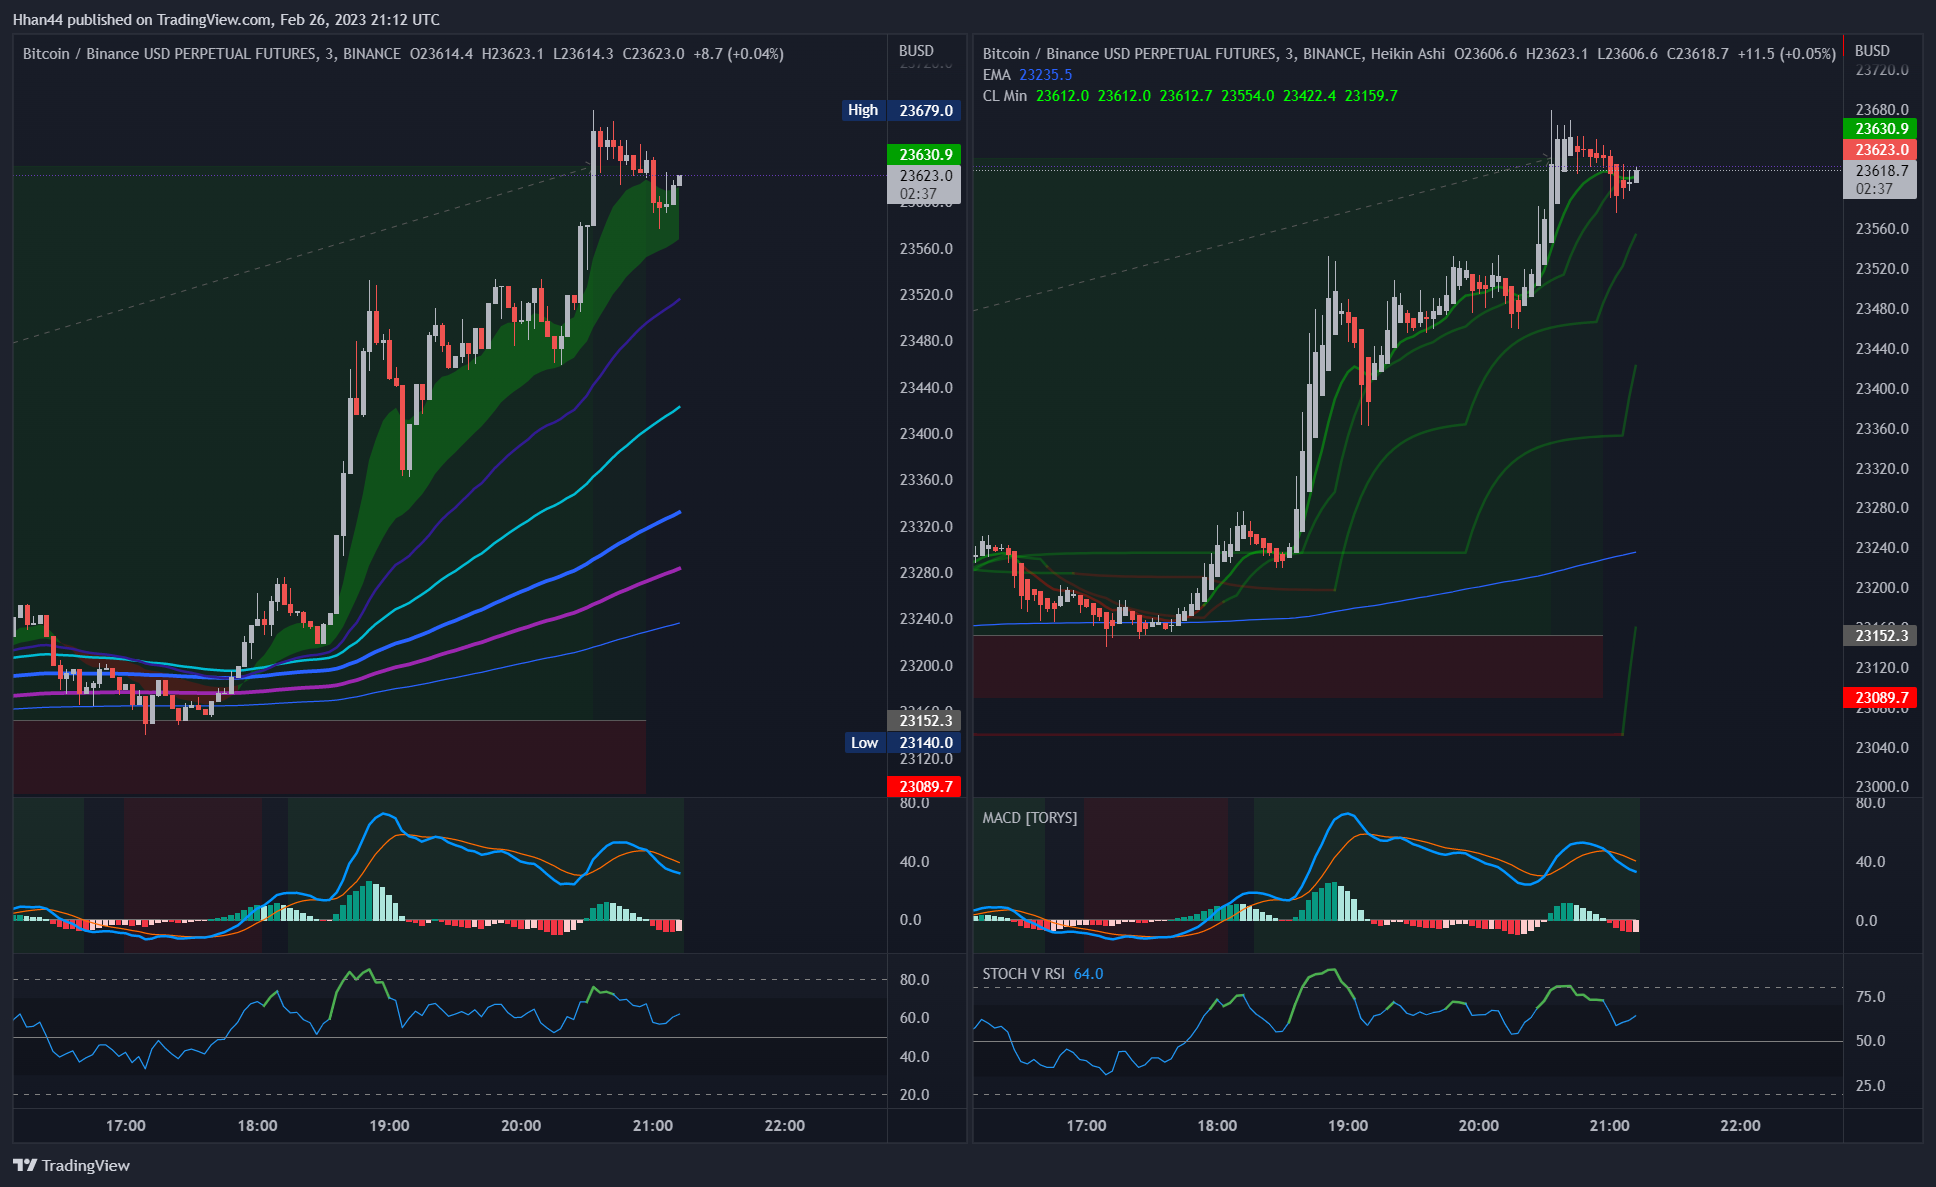Click the TradingView logo at bottom left
Screen dimensions: 1936x1187
[x=71, y=1165]
